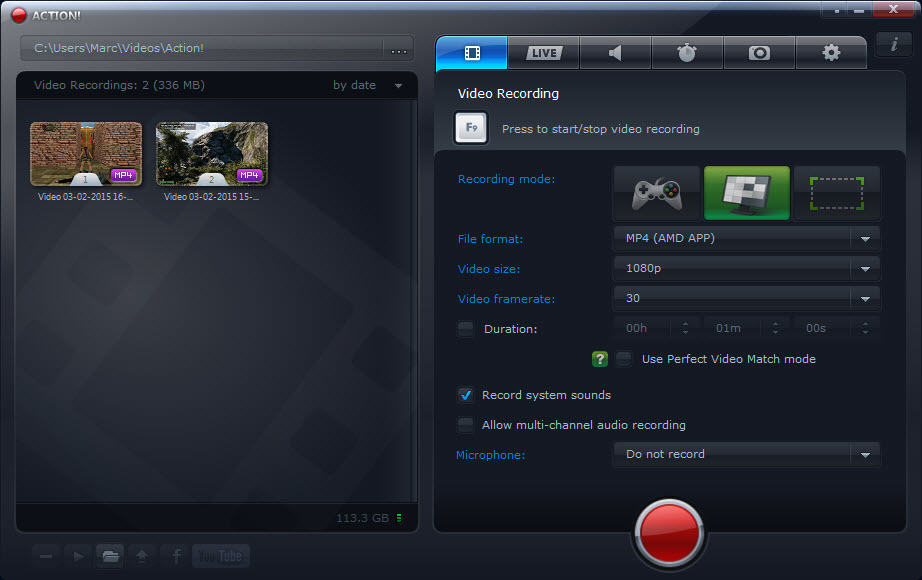Viewport: 922px width, 580px height.
Task: Enable the Duration checkbox
Action: point(466,329)
